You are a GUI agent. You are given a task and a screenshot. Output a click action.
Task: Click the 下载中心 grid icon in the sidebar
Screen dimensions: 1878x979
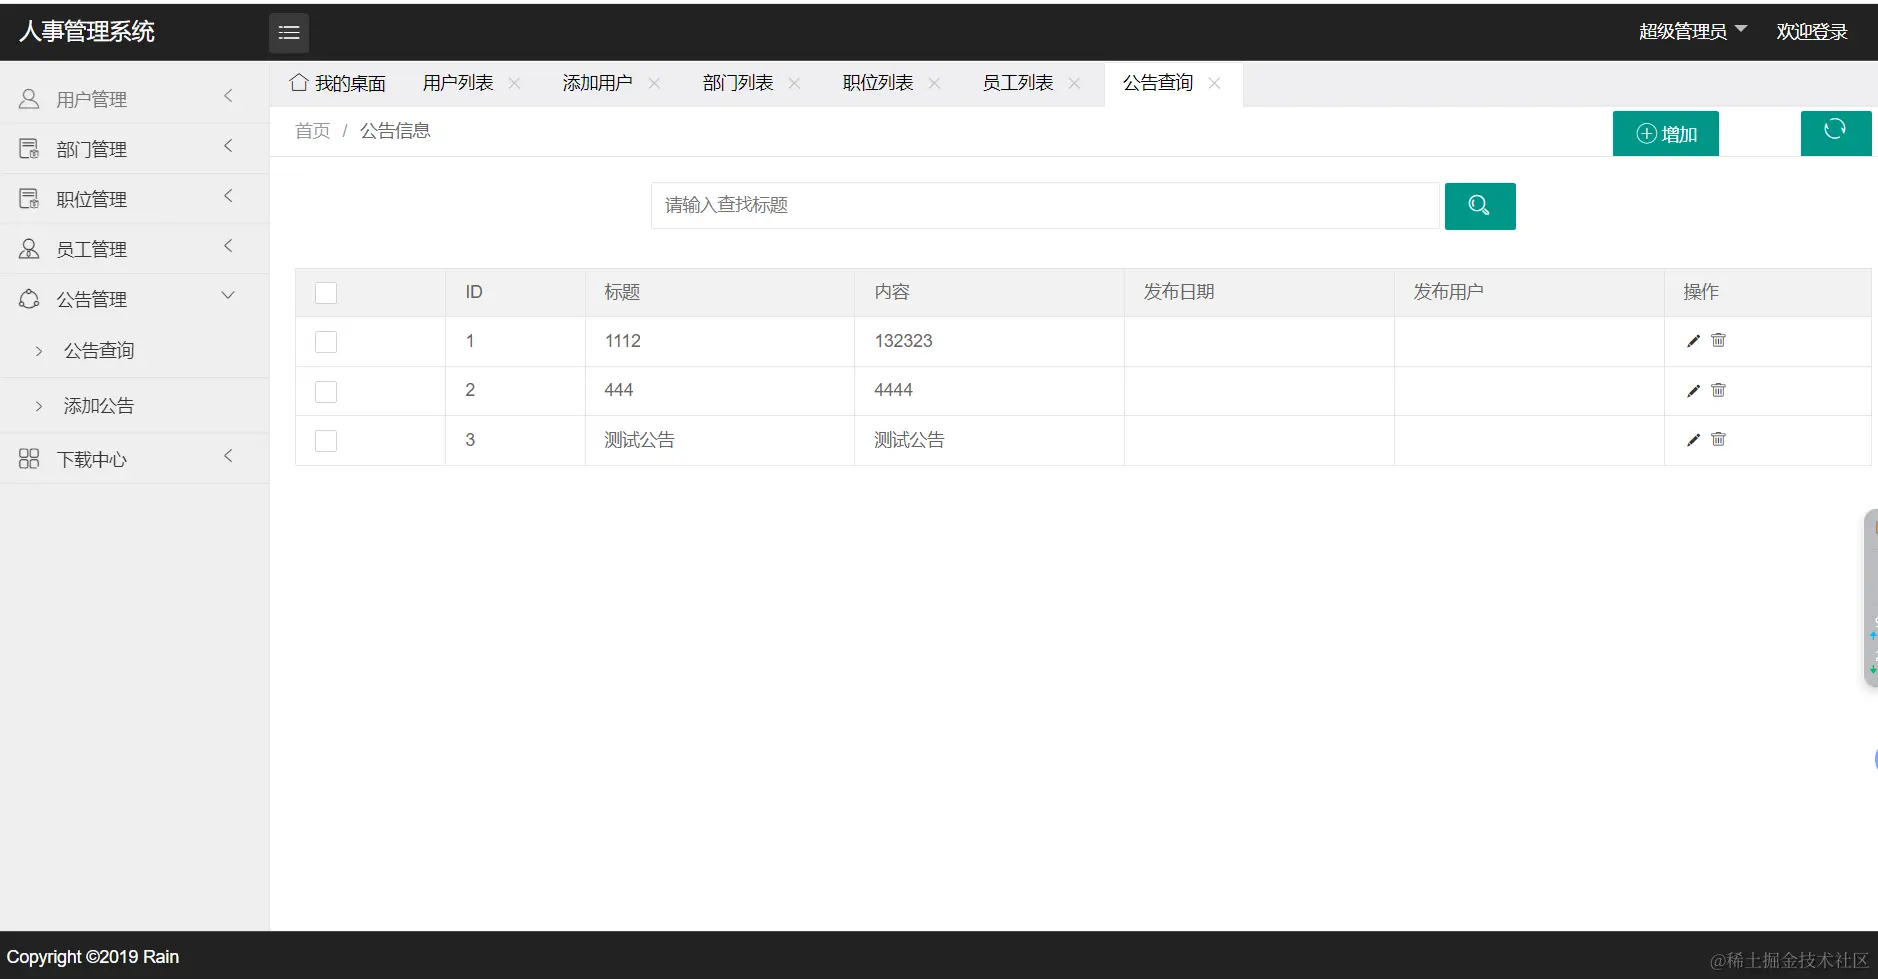click(29, 459)
